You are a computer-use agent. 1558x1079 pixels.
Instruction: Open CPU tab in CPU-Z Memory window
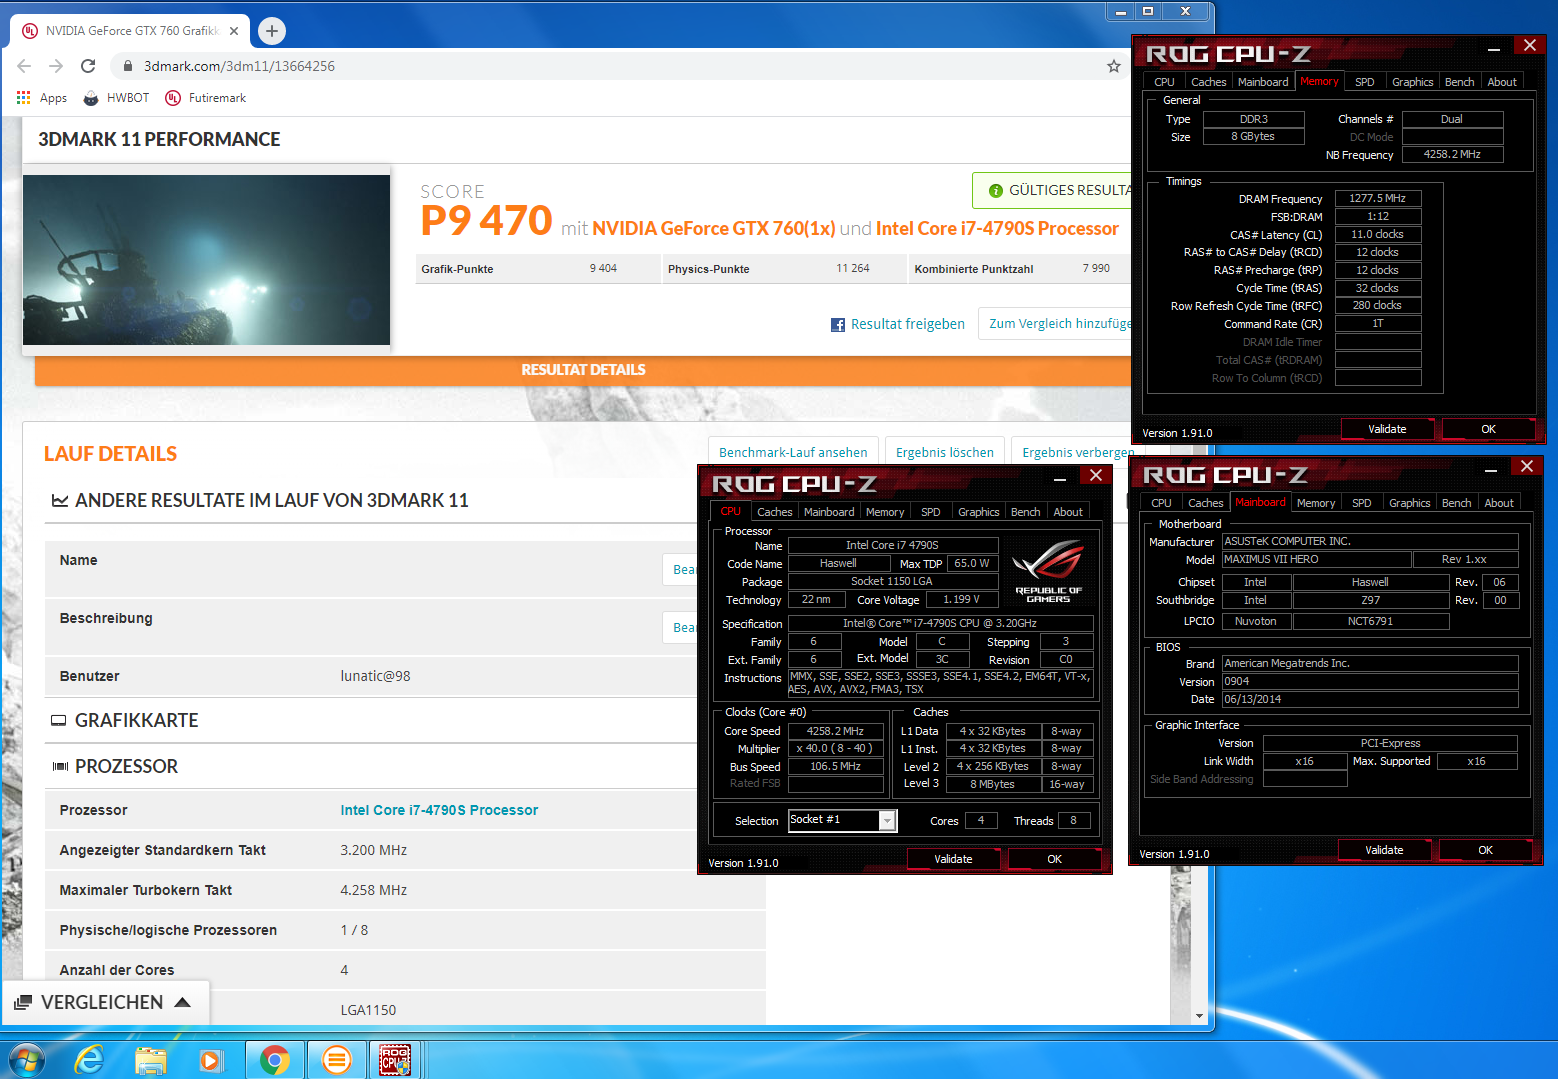click(x=1164, y=82)
